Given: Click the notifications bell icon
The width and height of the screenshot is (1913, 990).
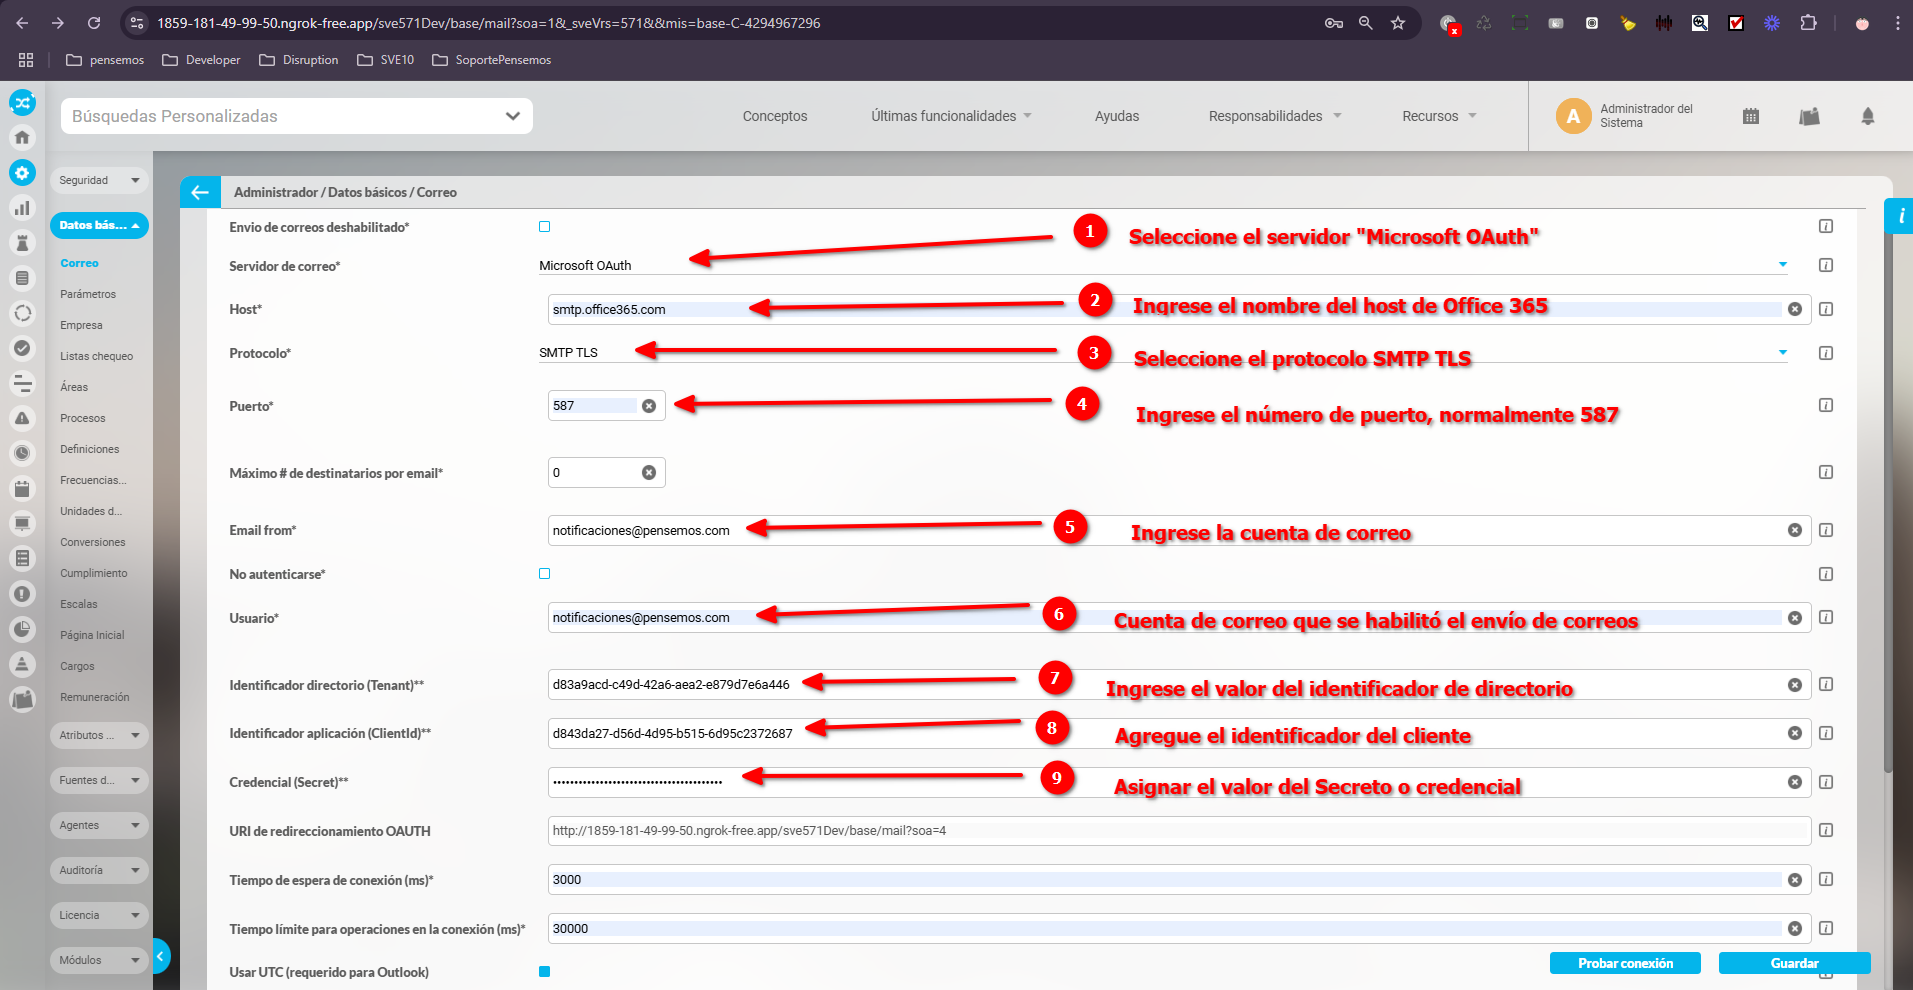Looking at the screenshot, I should [x=1867, y=116].
